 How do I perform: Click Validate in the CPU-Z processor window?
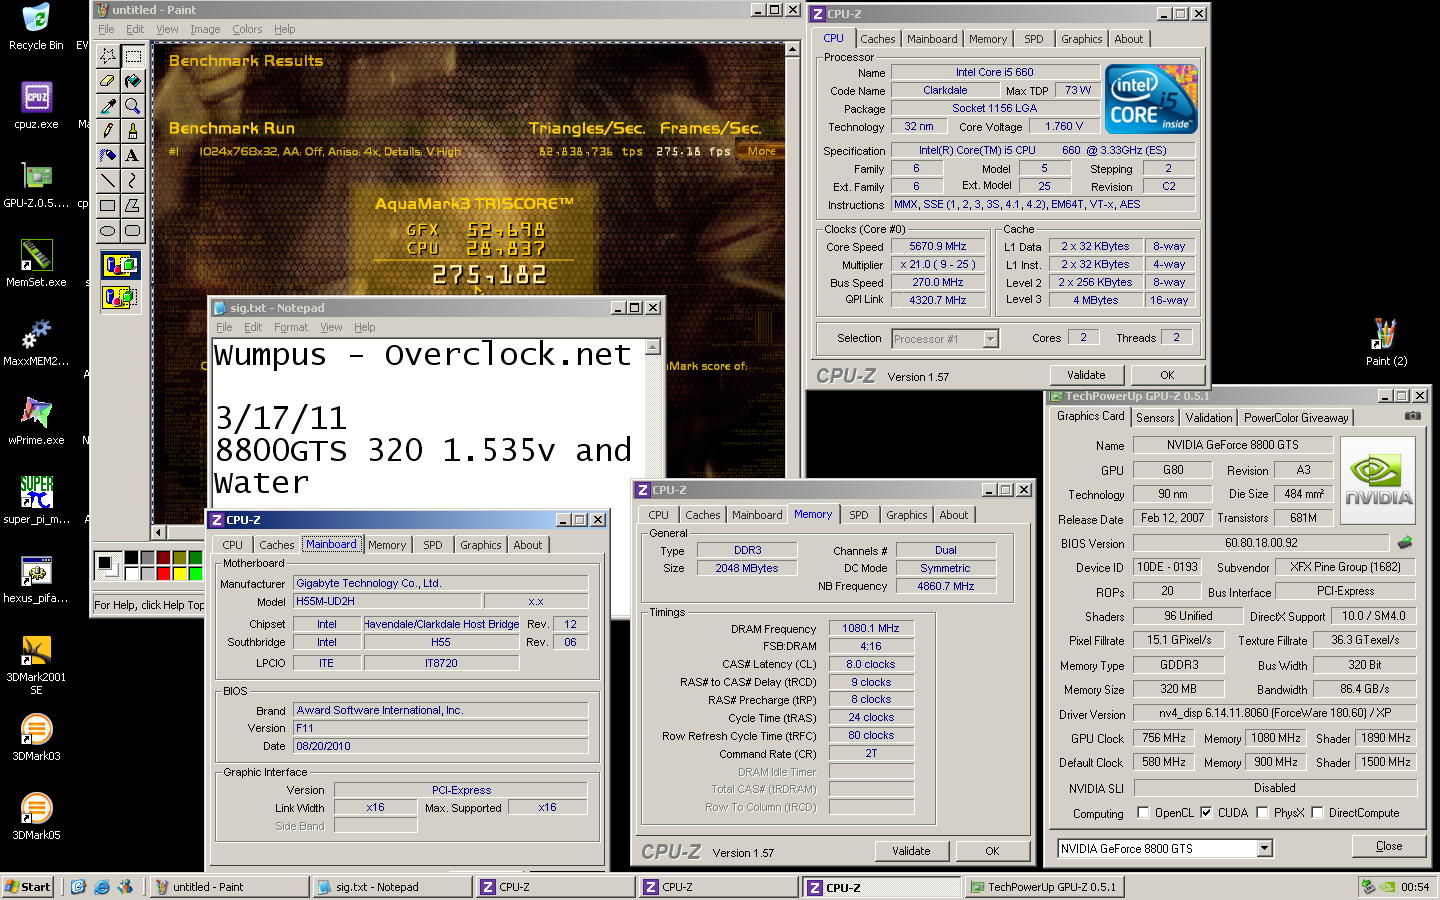click(x=1086, y=375)
